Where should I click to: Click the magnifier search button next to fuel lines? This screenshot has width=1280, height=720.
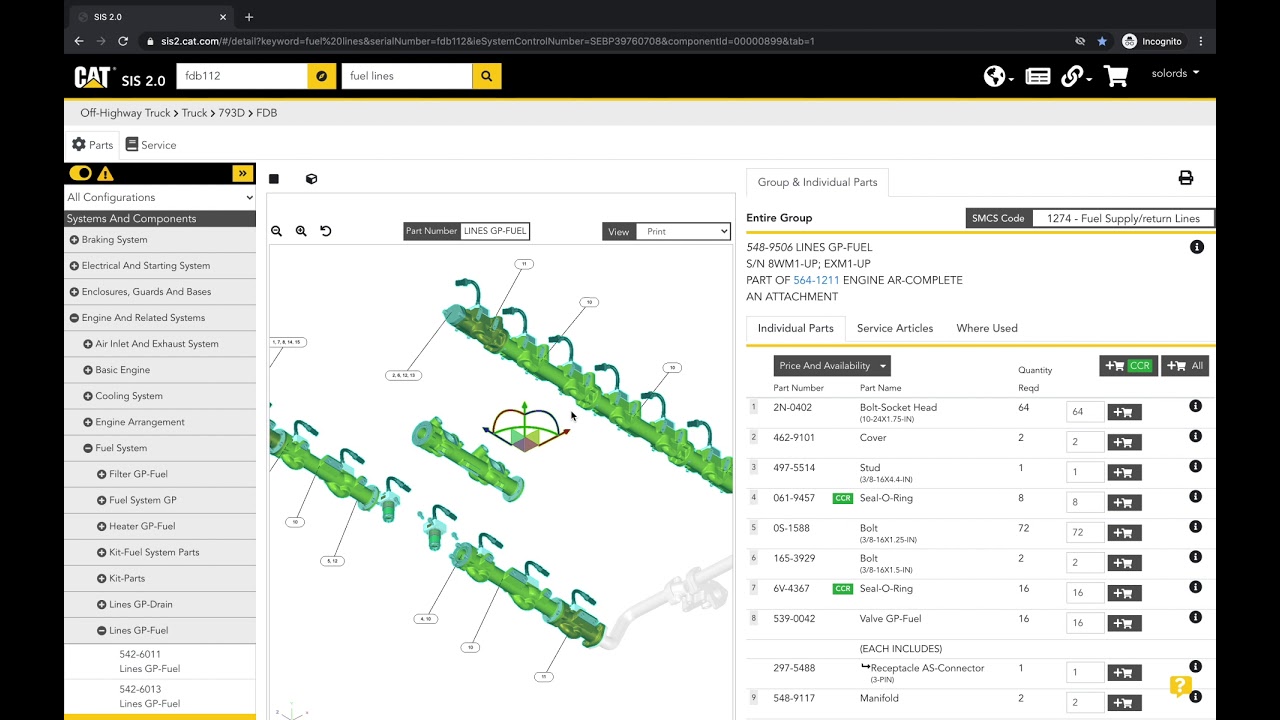(x=486, y=76)
